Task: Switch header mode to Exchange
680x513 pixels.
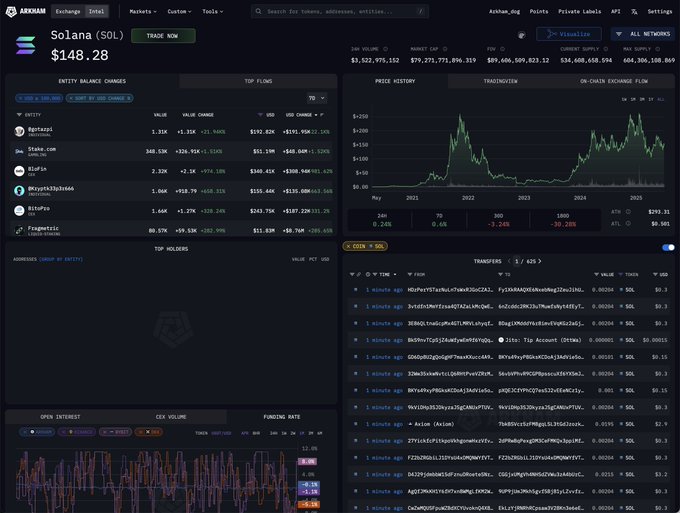Action: (x=68, y=11)
